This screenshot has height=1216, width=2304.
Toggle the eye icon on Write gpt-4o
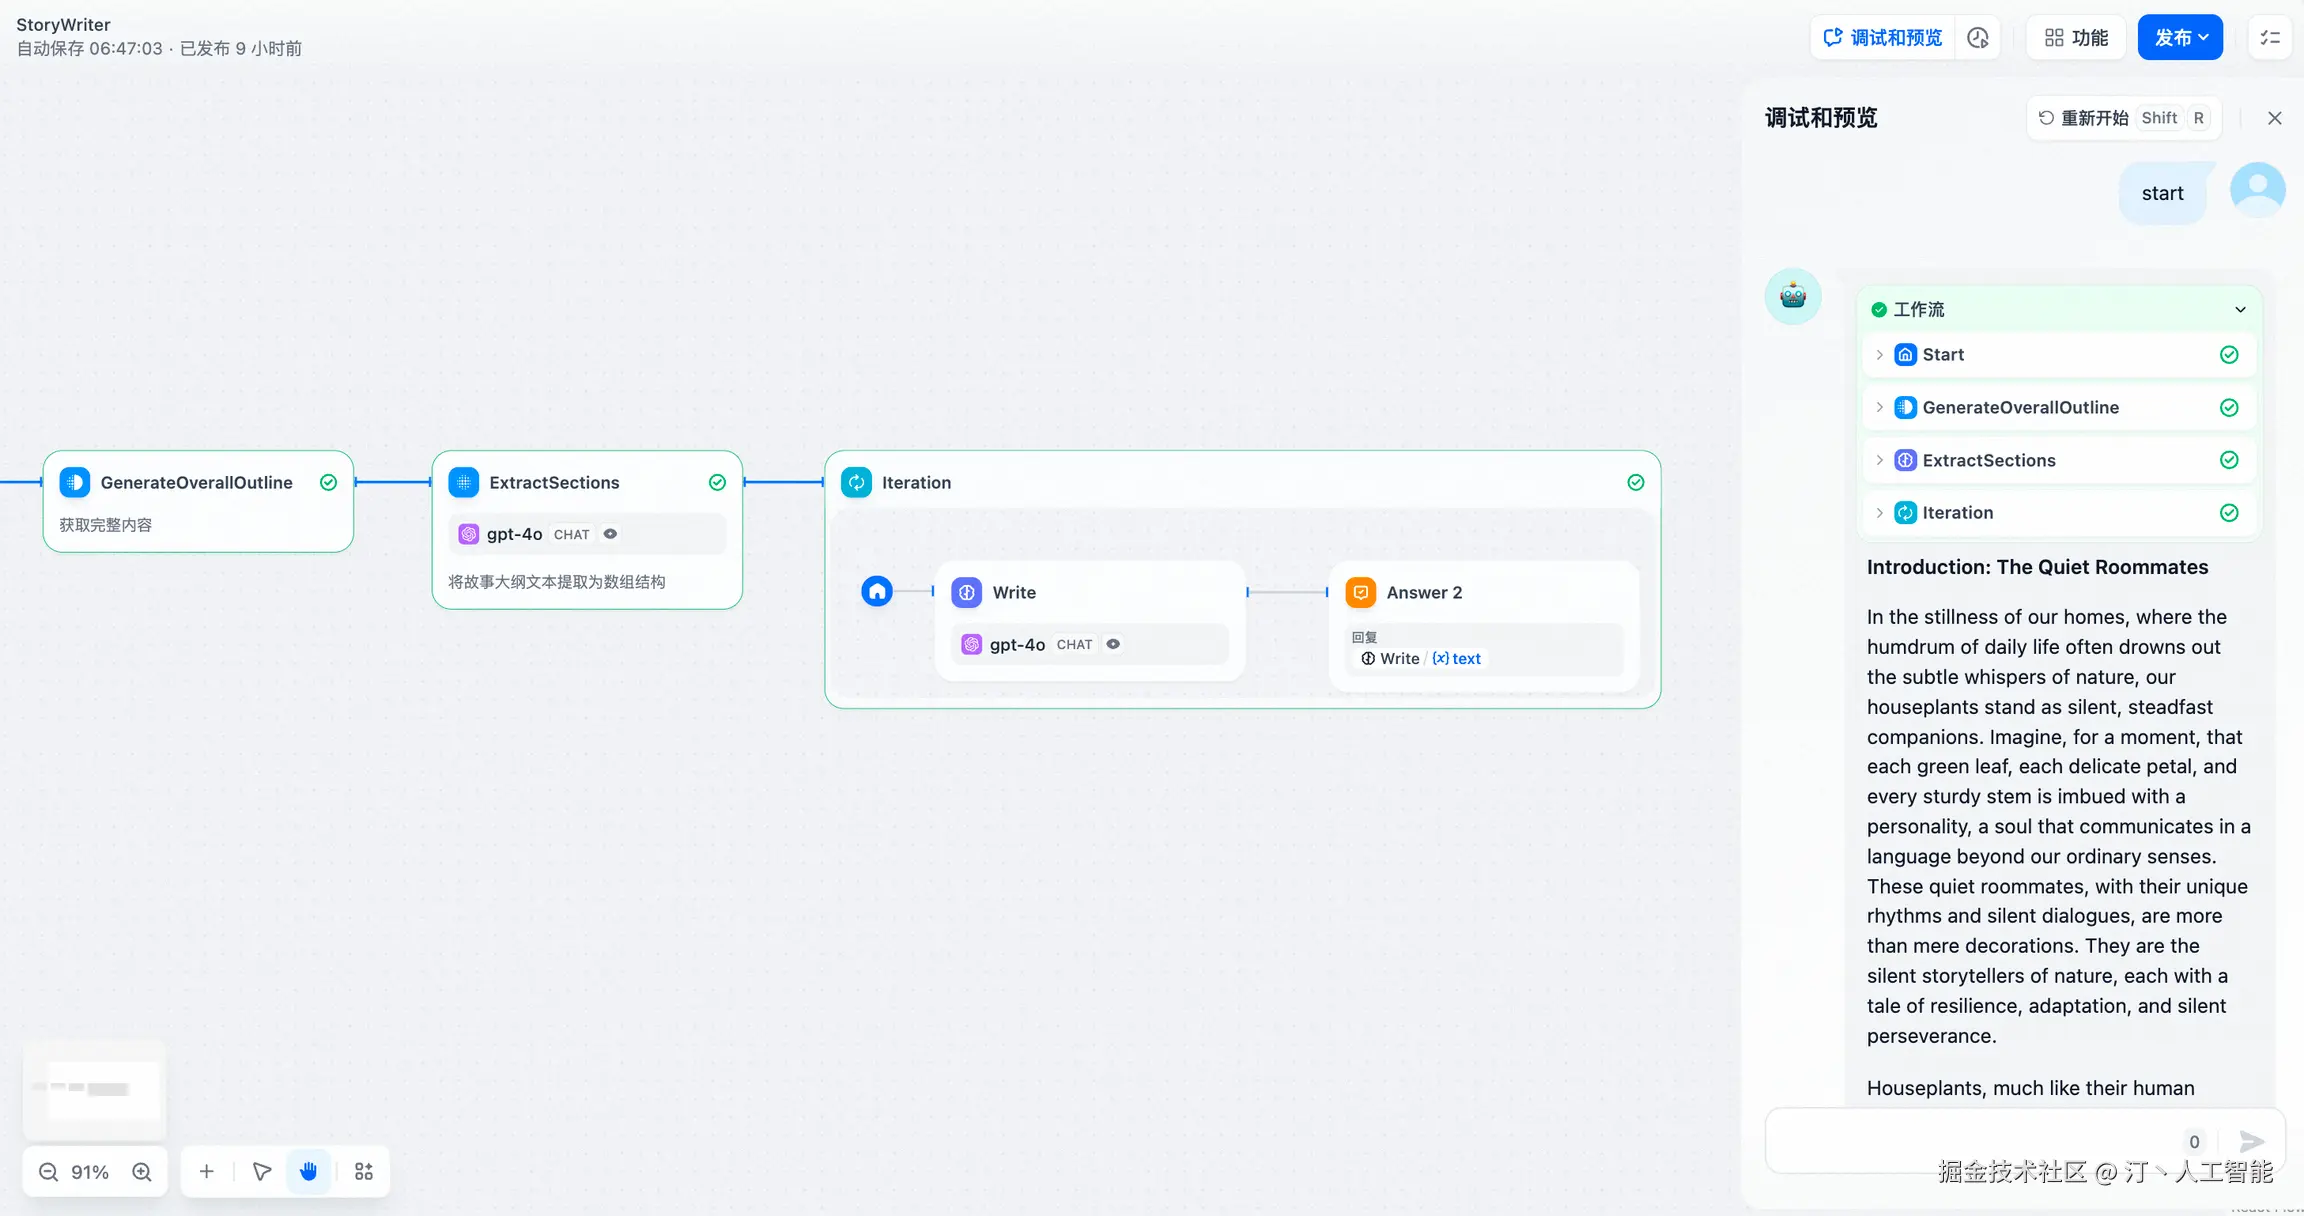point(1113,644)
